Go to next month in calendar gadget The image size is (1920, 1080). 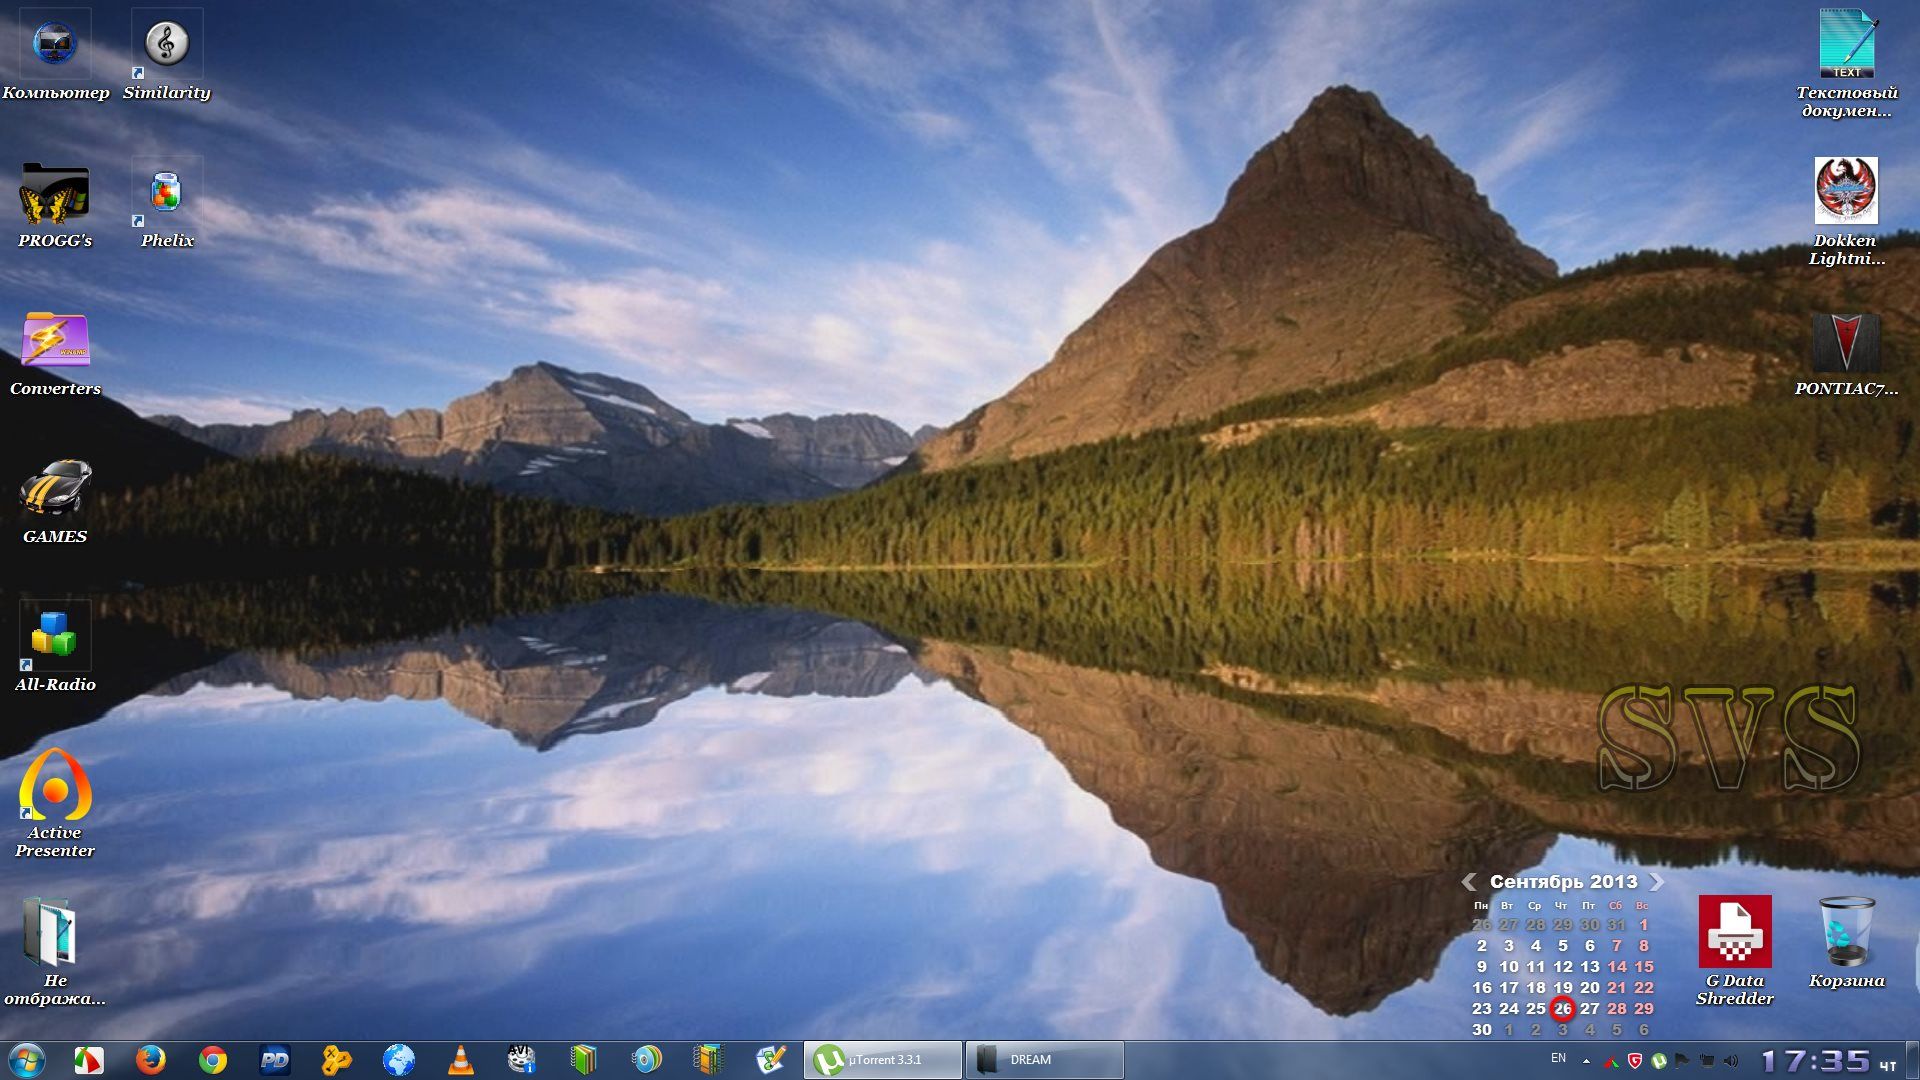pyautogui.click(x=1656, y=881)
